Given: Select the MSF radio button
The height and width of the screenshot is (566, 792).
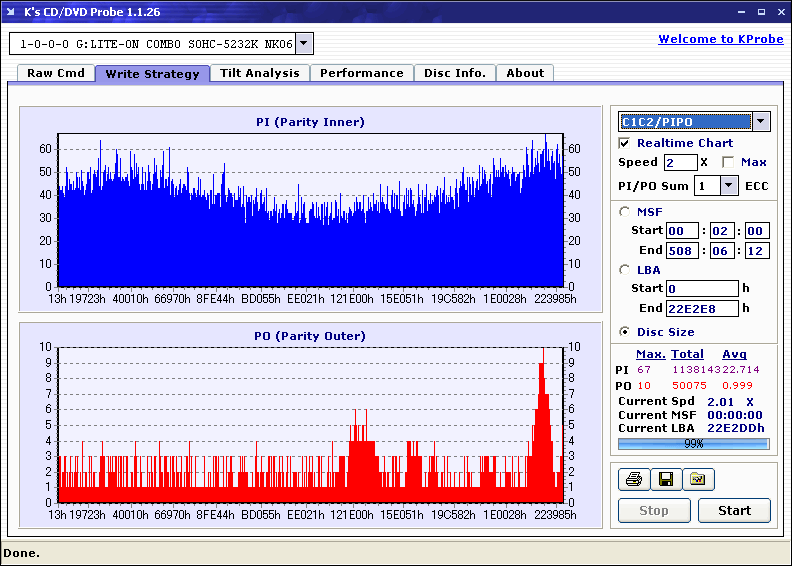Looking at the screenshot, I should coord(625,211).
